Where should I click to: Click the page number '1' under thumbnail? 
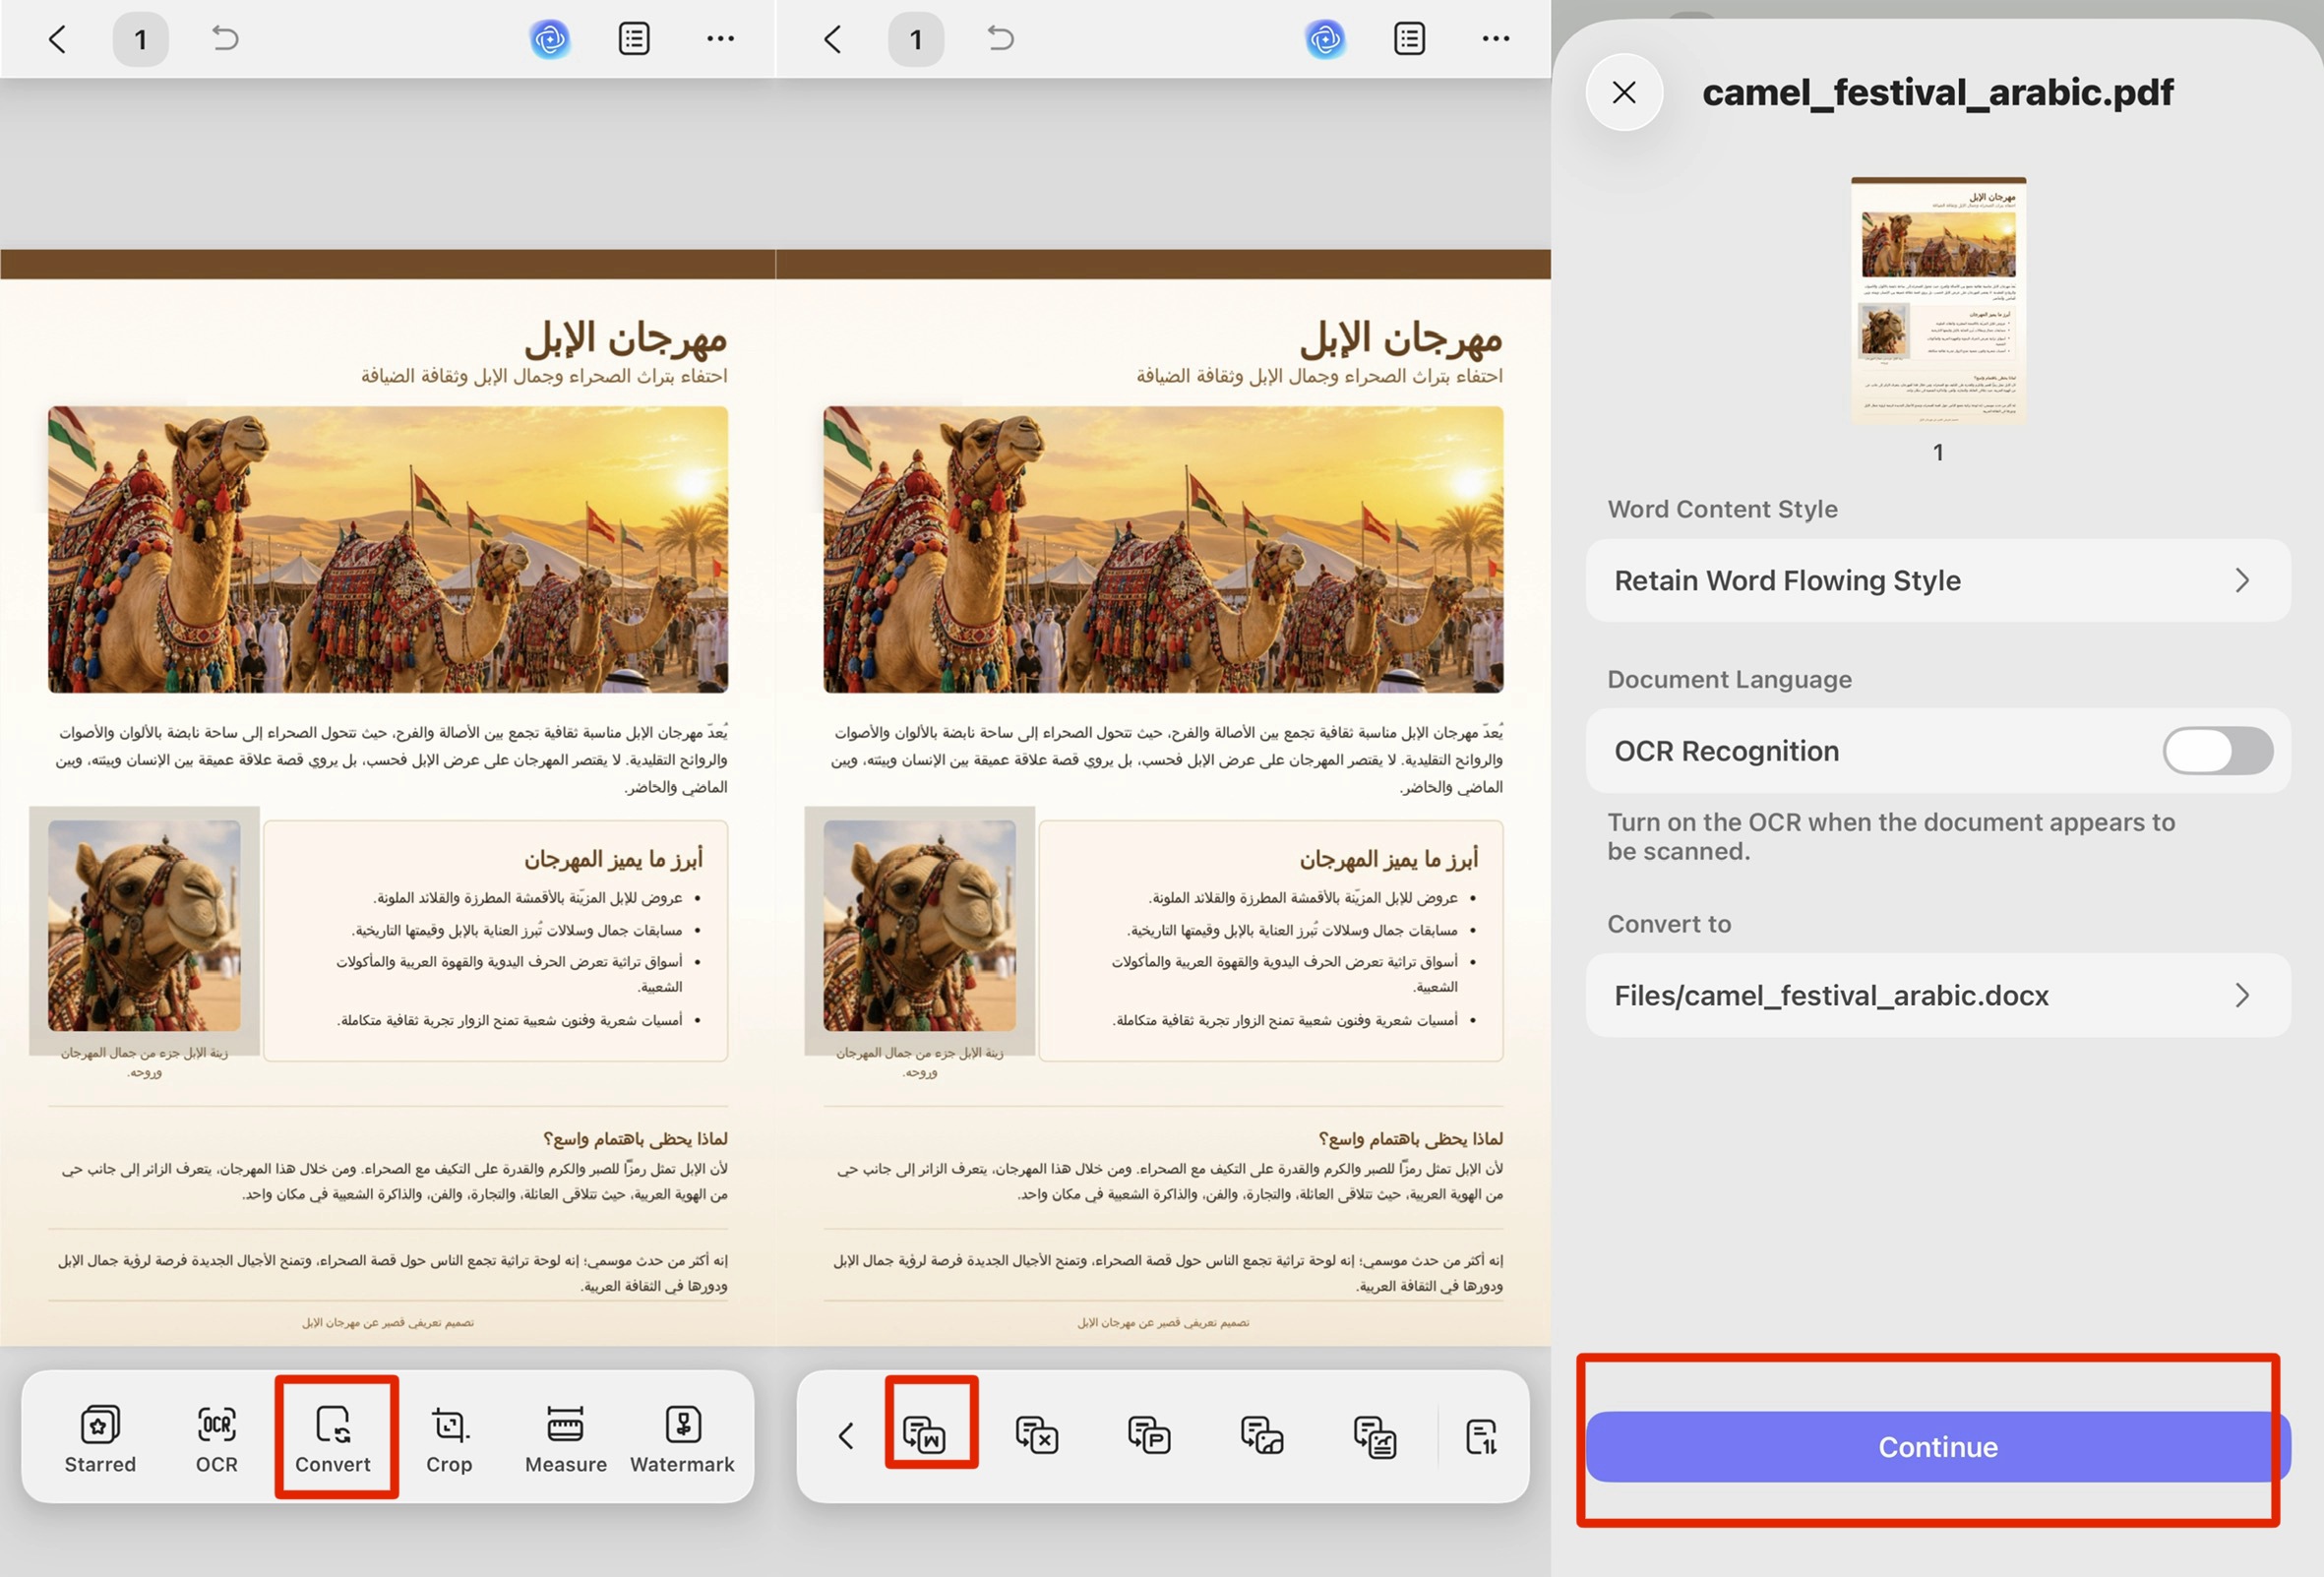tap(1938, 452)
